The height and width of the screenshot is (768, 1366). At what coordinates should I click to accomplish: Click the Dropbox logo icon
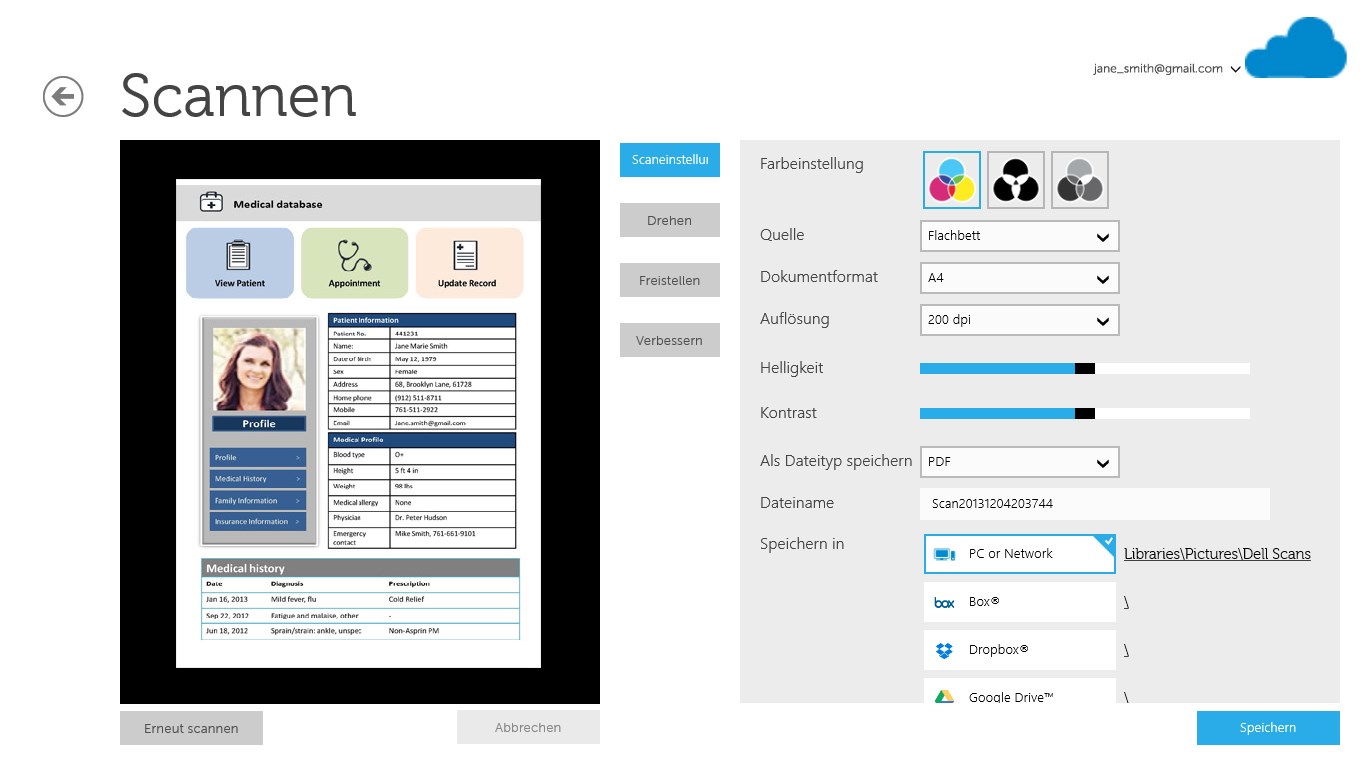click(944, 650)
